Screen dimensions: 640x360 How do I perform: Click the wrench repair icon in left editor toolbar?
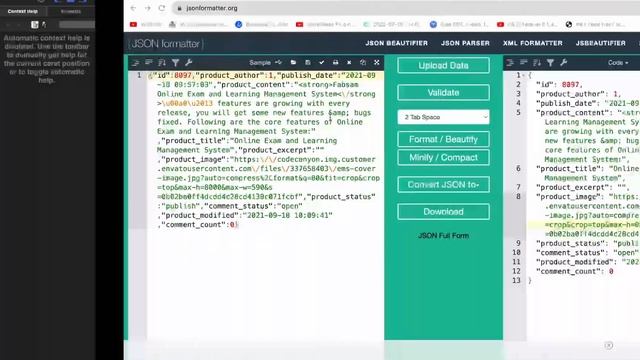[189, 62]
